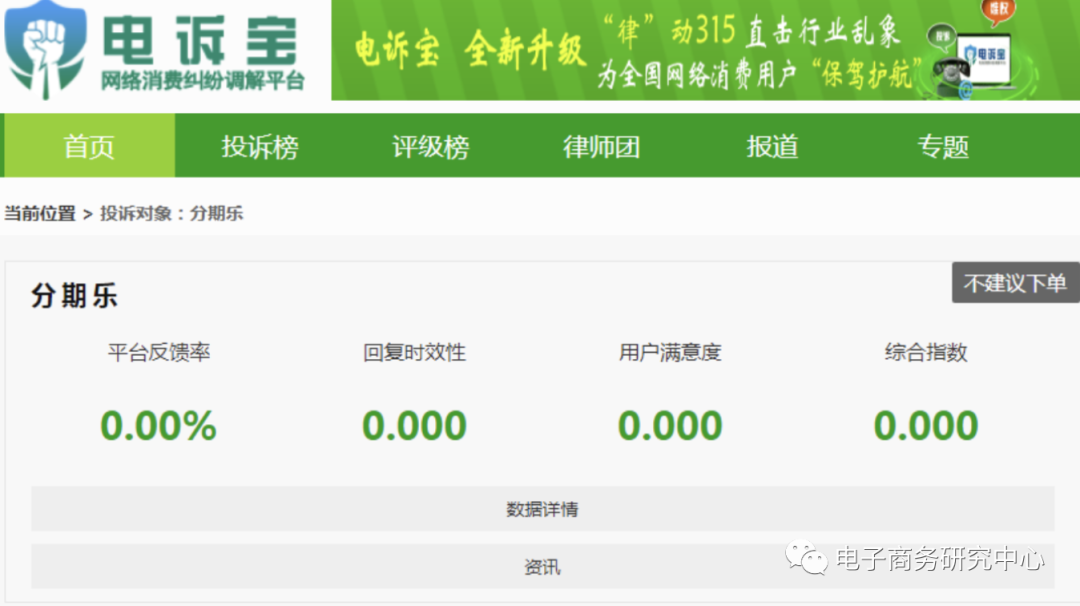1080x606 pixels.
Task: Click the 不建议下单 label
Action: coord(1015,283)
